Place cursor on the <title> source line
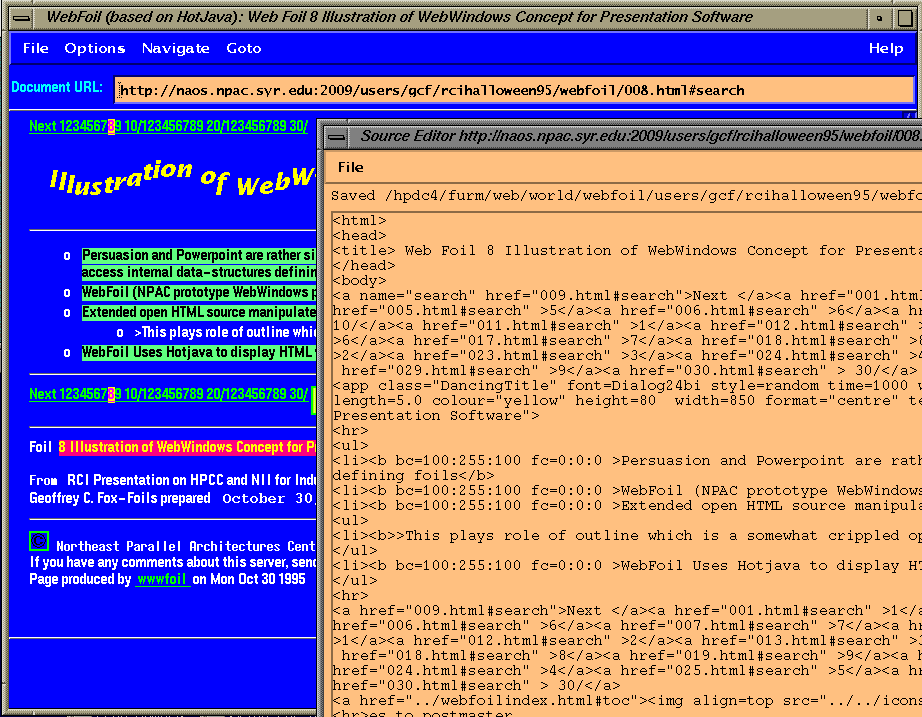The height and width of the screenshot is (717, 922). [x=627, y=251]
